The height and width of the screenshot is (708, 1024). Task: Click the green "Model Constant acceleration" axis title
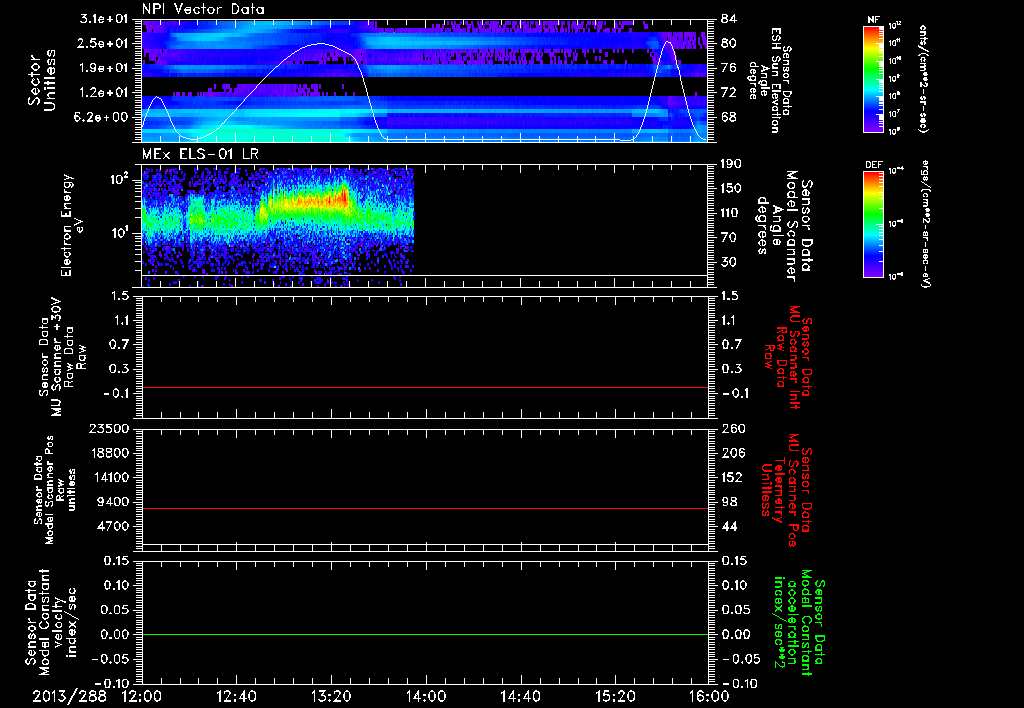point(798,622)
